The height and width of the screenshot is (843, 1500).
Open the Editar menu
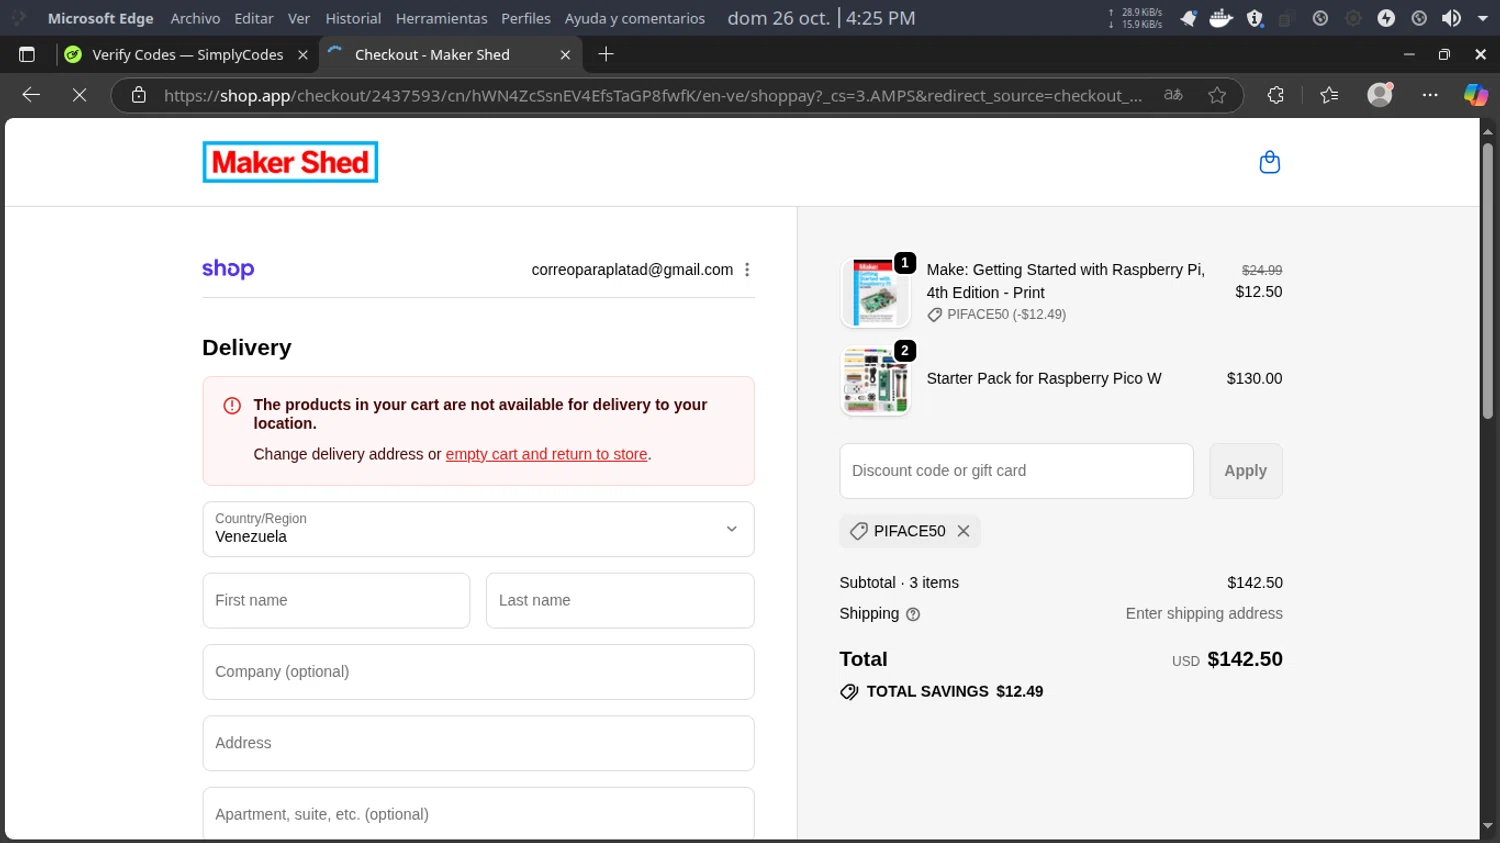tap(254, 18)
